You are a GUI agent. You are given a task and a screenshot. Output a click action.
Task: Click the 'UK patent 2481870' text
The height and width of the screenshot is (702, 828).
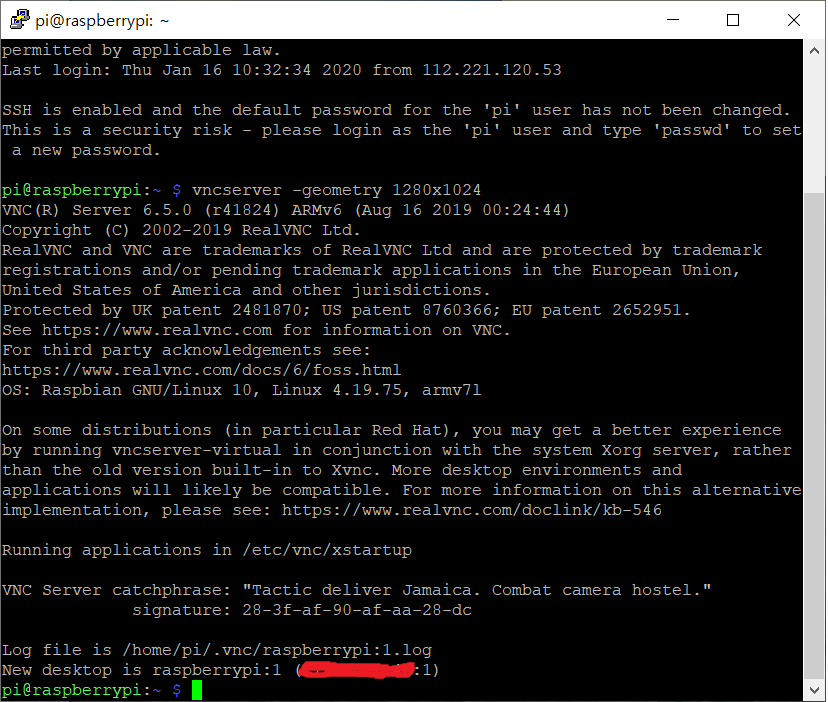(x=217, y=310)
